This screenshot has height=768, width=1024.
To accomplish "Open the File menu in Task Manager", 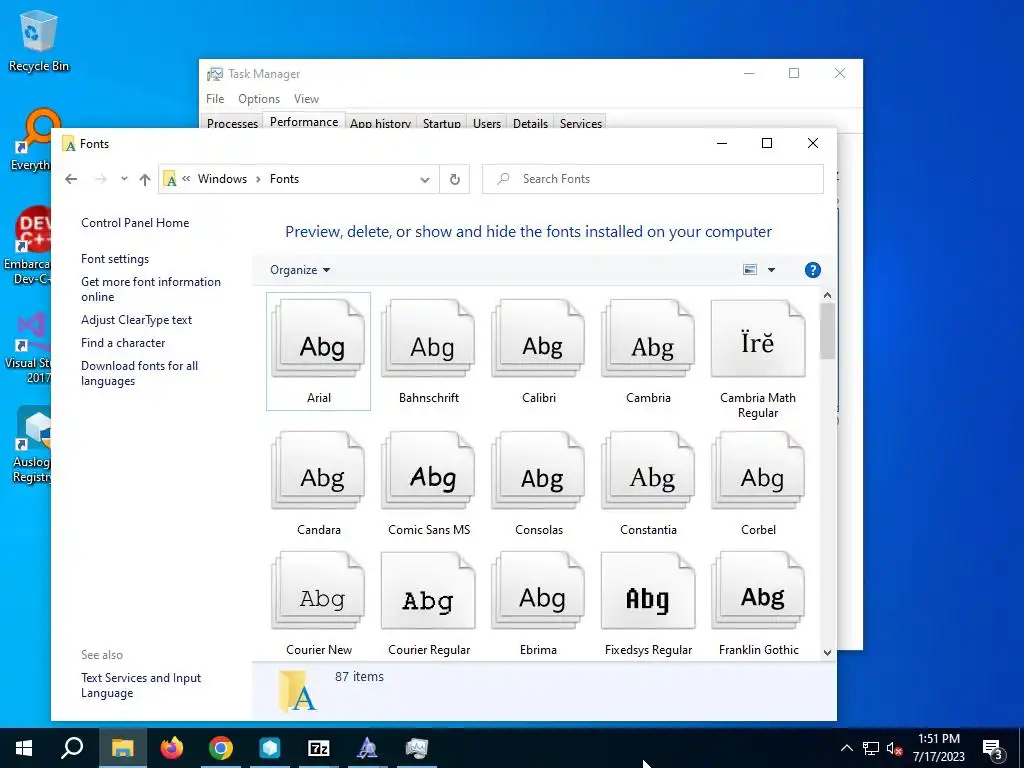I will (215, 99).
